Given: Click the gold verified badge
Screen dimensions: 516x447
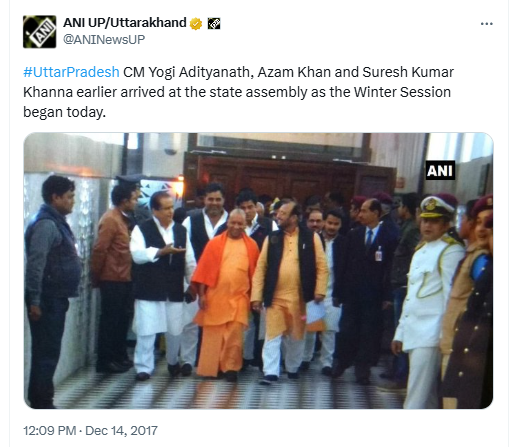Looking at the screenshot, I should pyautogui.click(x=196, y=24).
